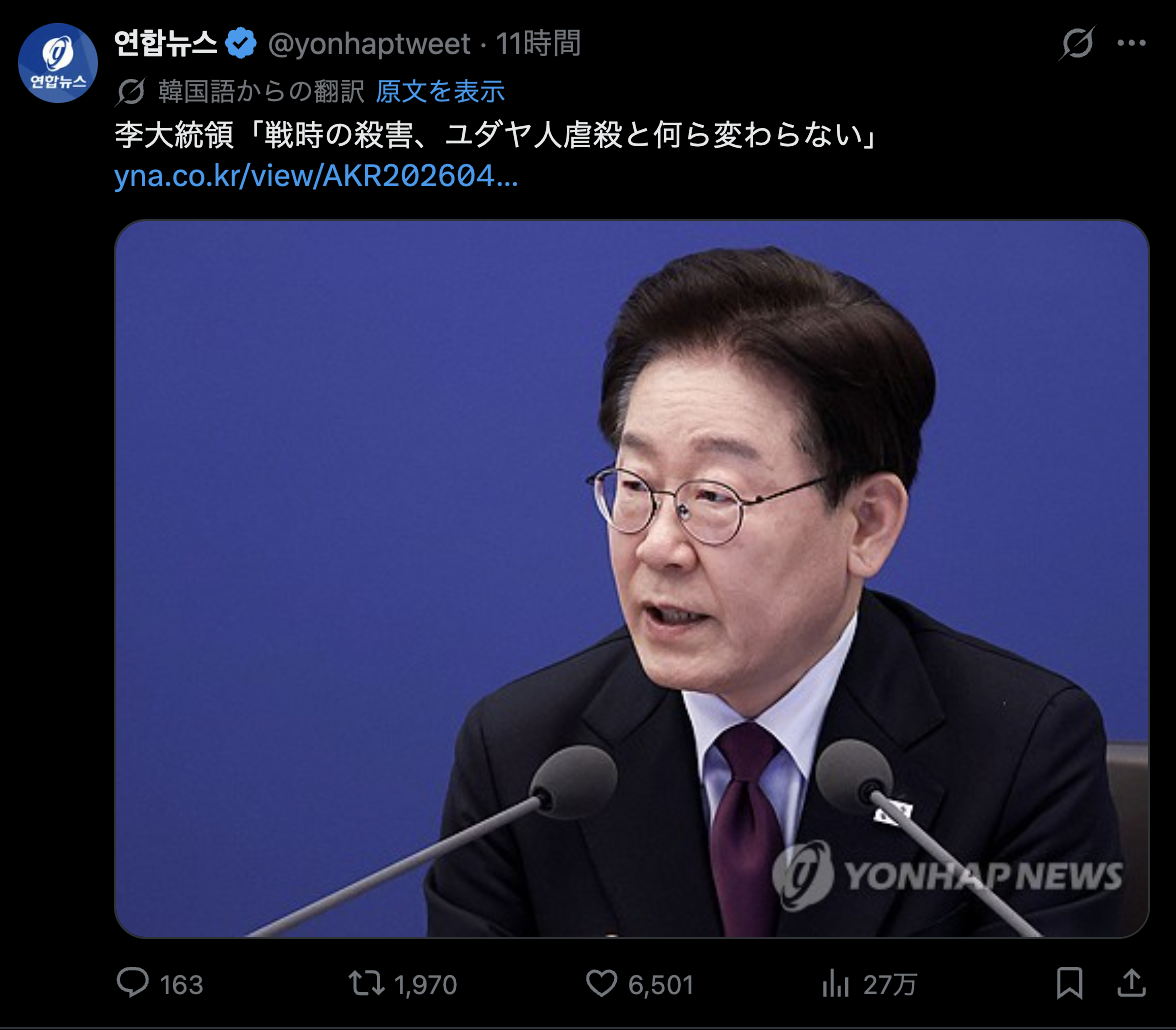
Task: Click the blue verified badge
Action: [241, 43]
